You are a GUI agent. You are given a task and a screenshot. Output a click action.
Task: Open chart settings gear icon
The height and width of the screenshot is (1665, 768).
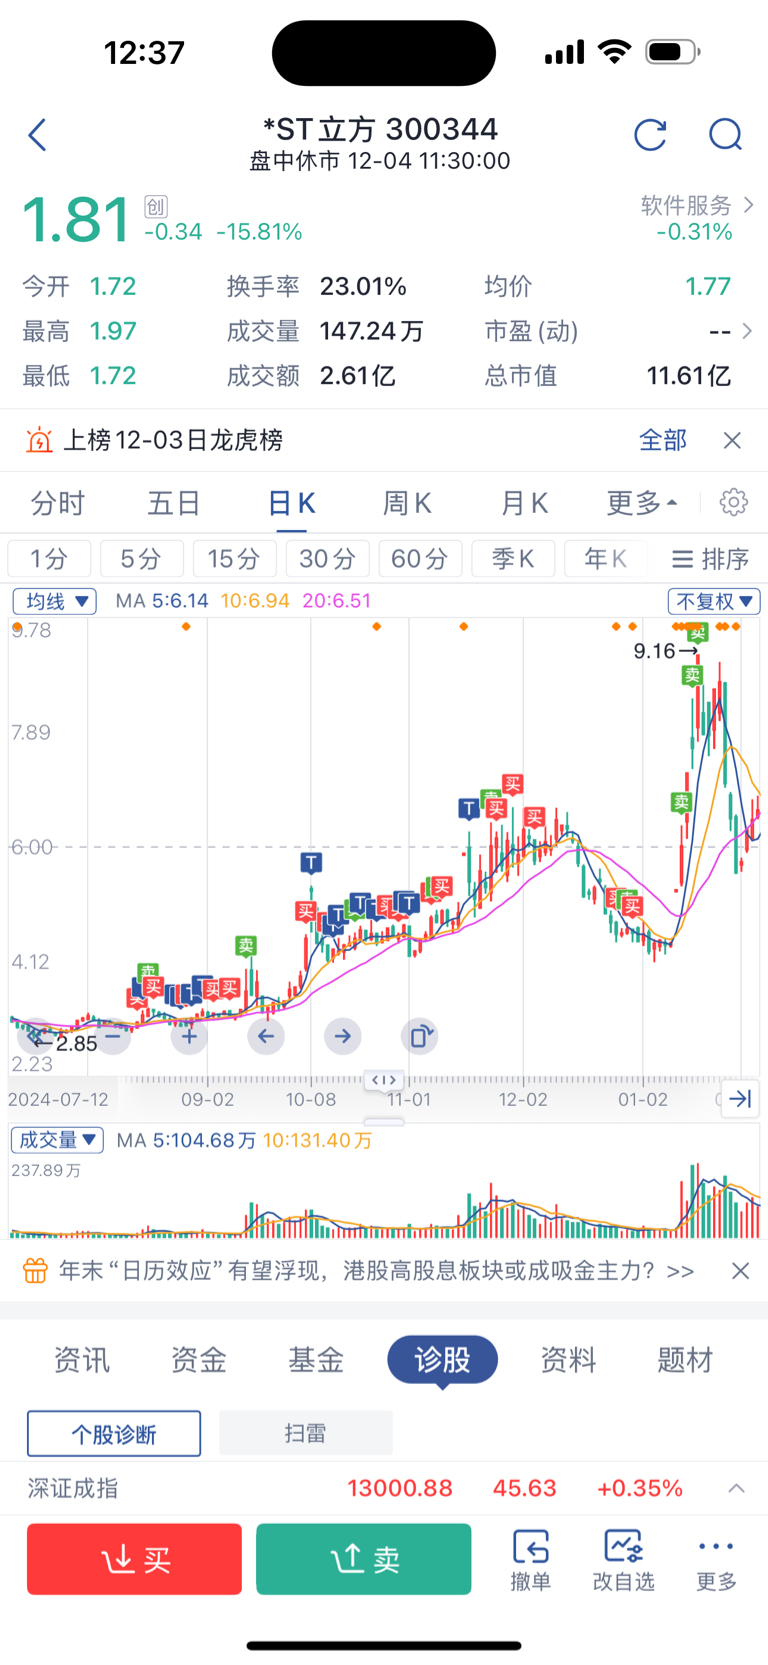click(x=734, y=502)
